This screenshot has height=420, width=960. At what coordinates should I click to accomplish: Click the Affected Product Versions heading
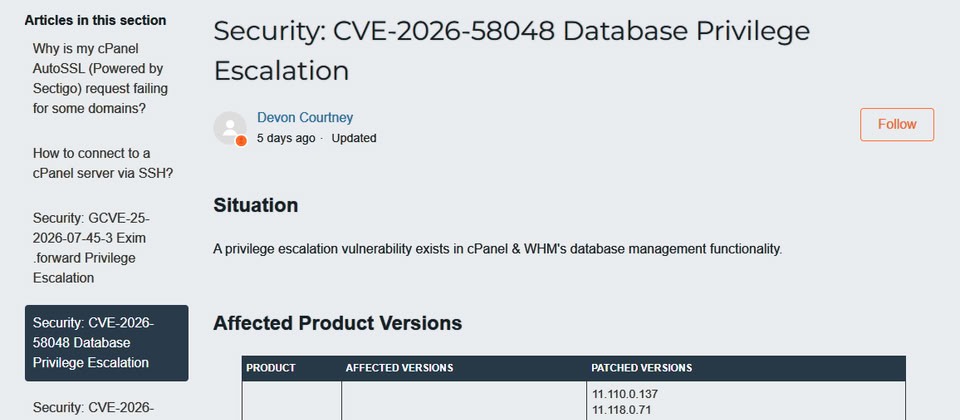point(337,323)
